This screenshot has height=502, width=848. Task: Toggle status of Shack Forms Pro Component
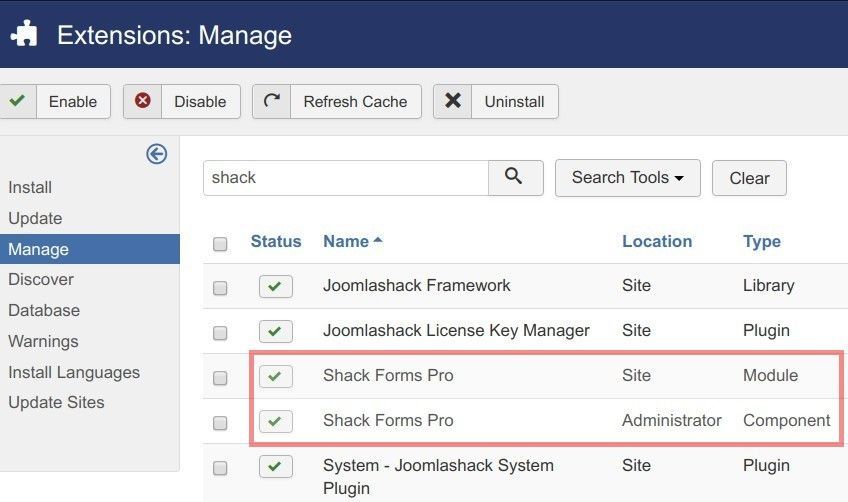[x=276, y=421]
